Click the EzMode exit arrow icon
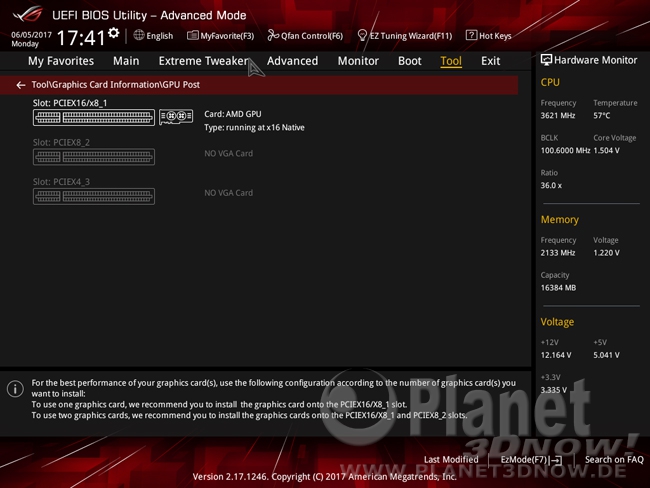 coord(557,460)
